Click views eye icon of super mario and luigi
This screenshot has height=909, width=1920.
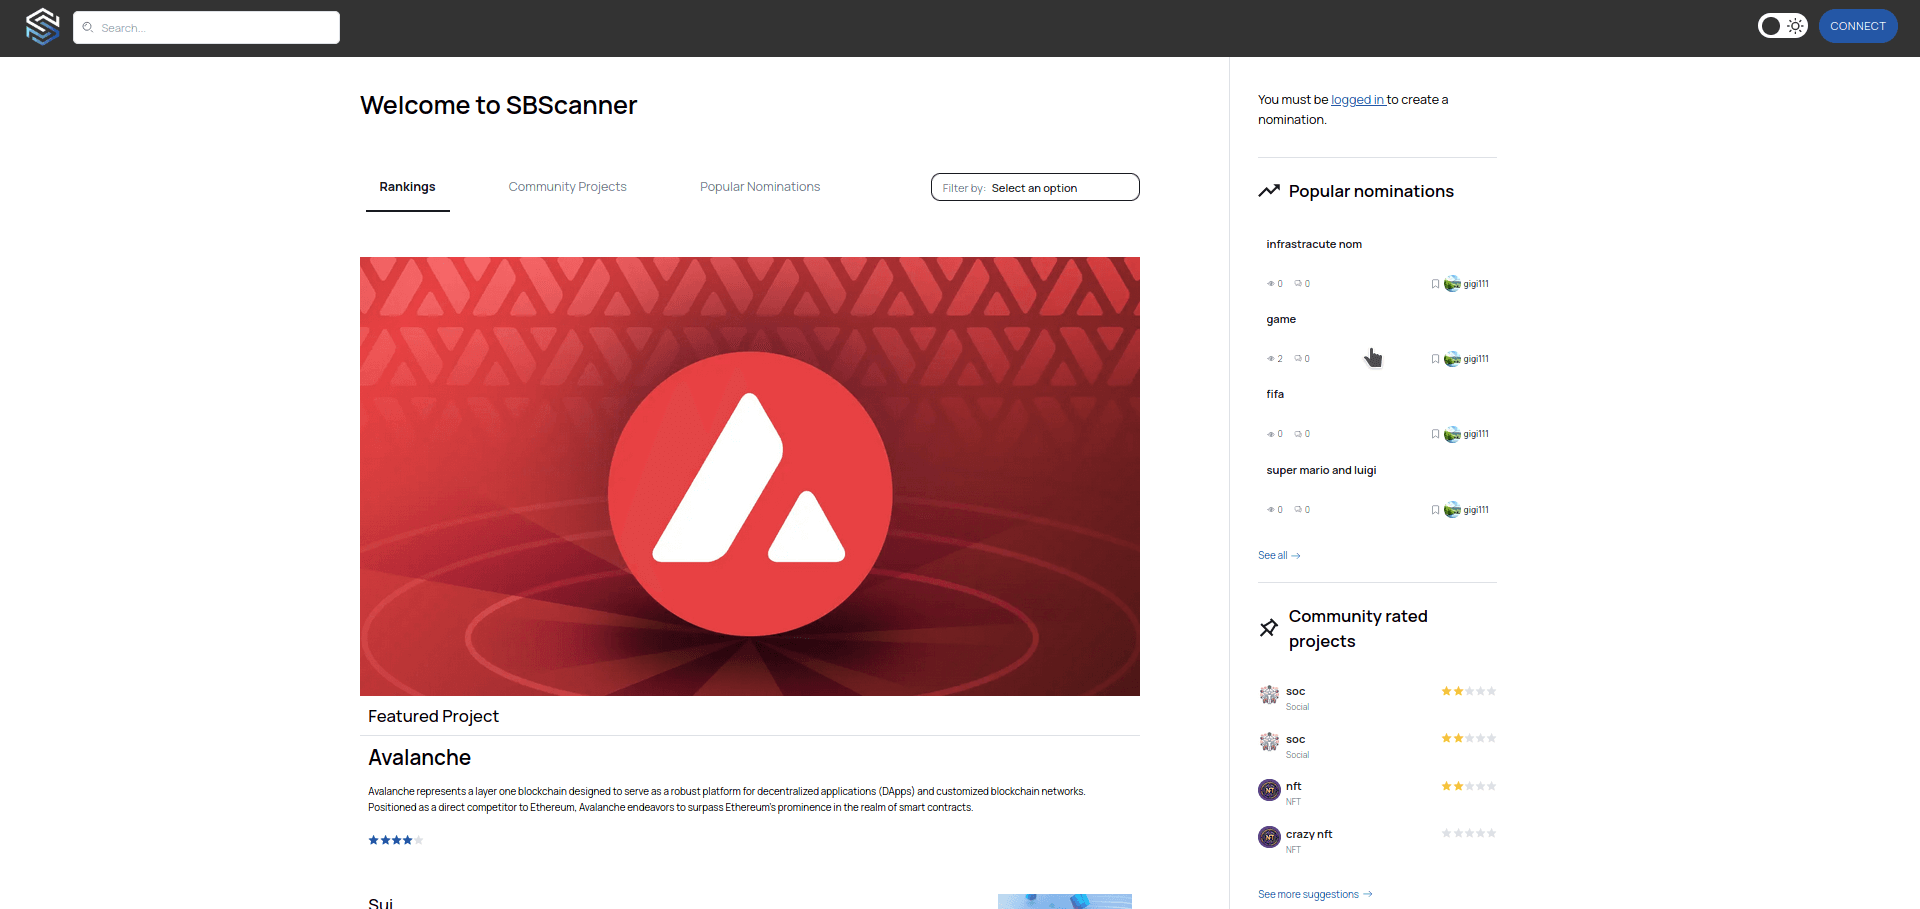click(x=1271, y=510)
